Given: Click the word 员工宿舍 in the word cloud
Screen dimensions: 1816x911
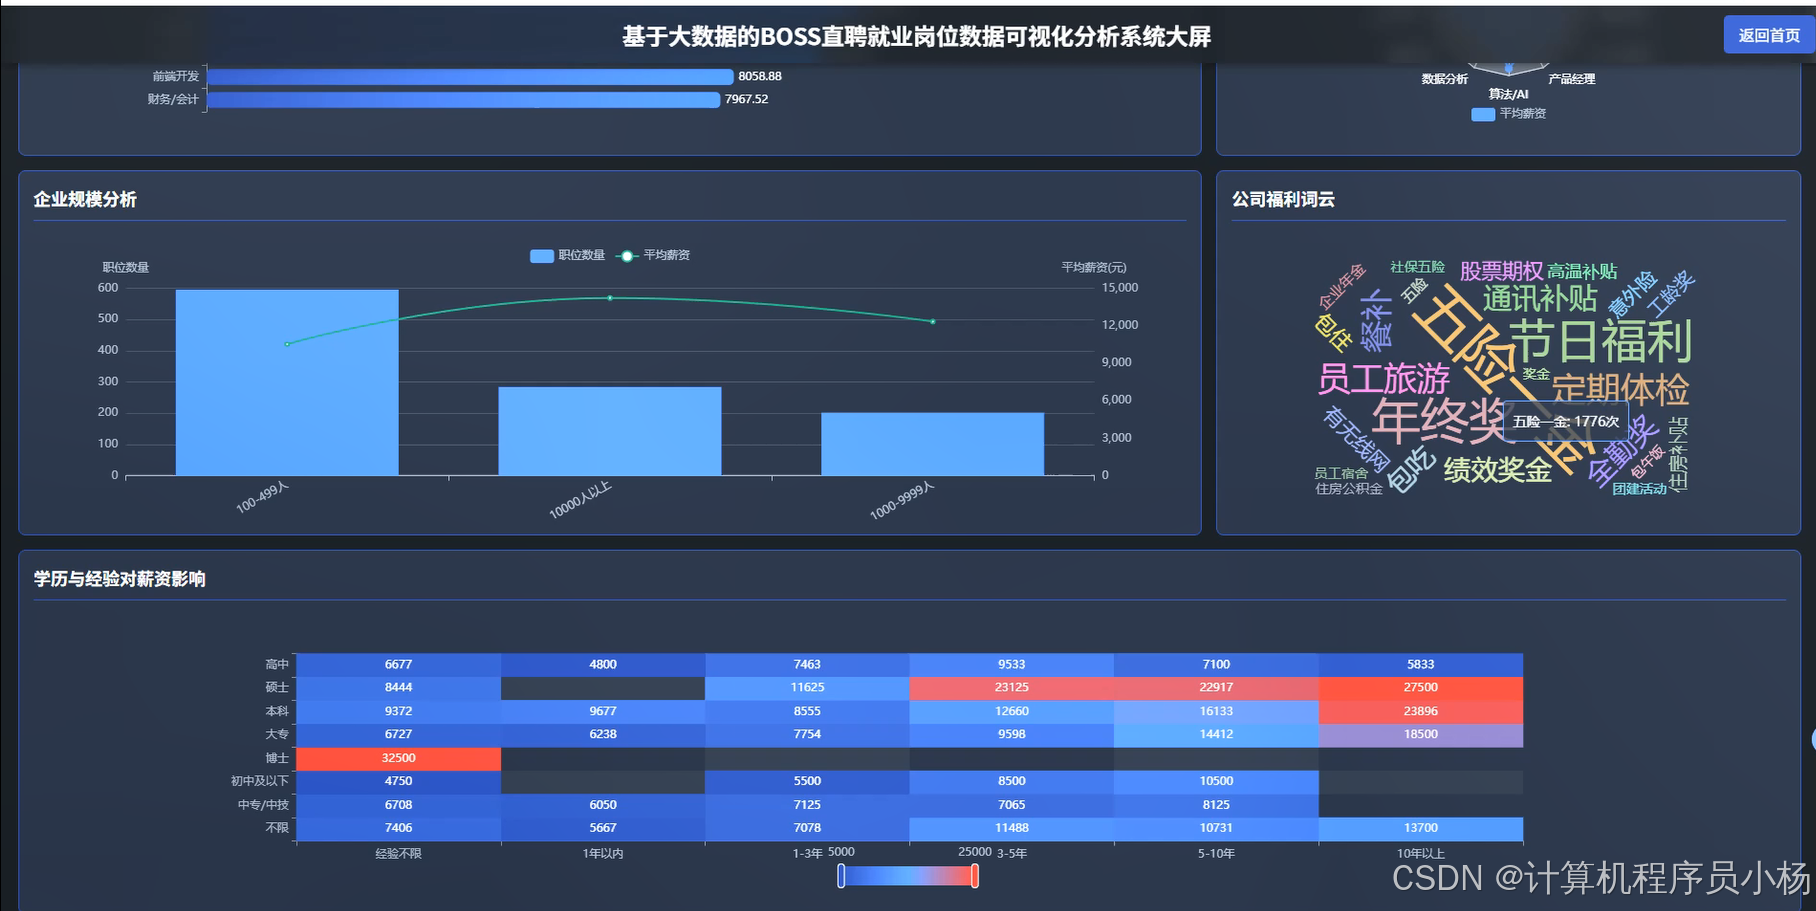Looking at the screenshot, I should tap(1341, 474).
